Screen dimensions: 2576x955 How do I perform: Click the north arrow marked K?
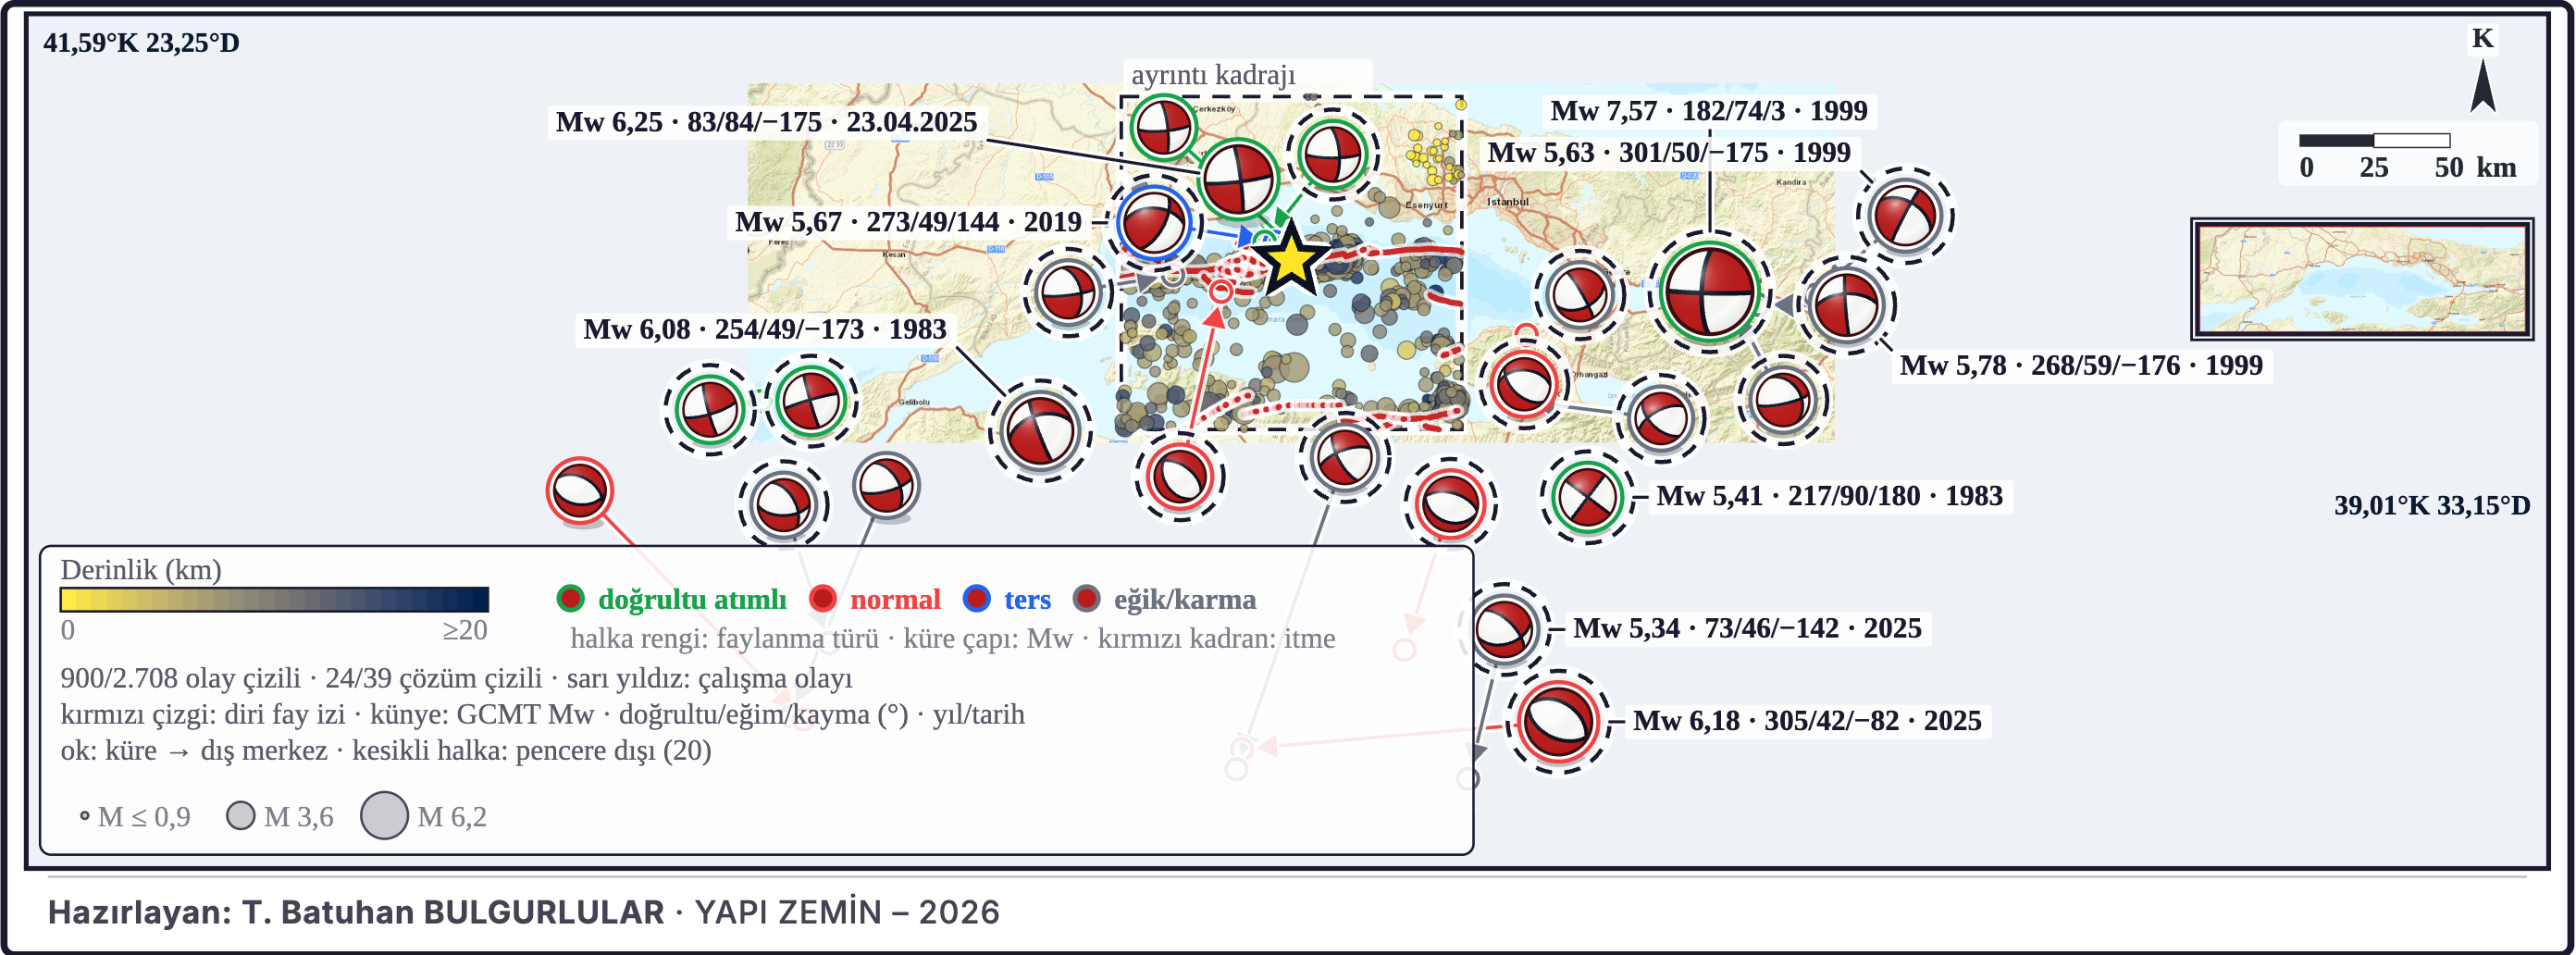[x=2482, y=71]
